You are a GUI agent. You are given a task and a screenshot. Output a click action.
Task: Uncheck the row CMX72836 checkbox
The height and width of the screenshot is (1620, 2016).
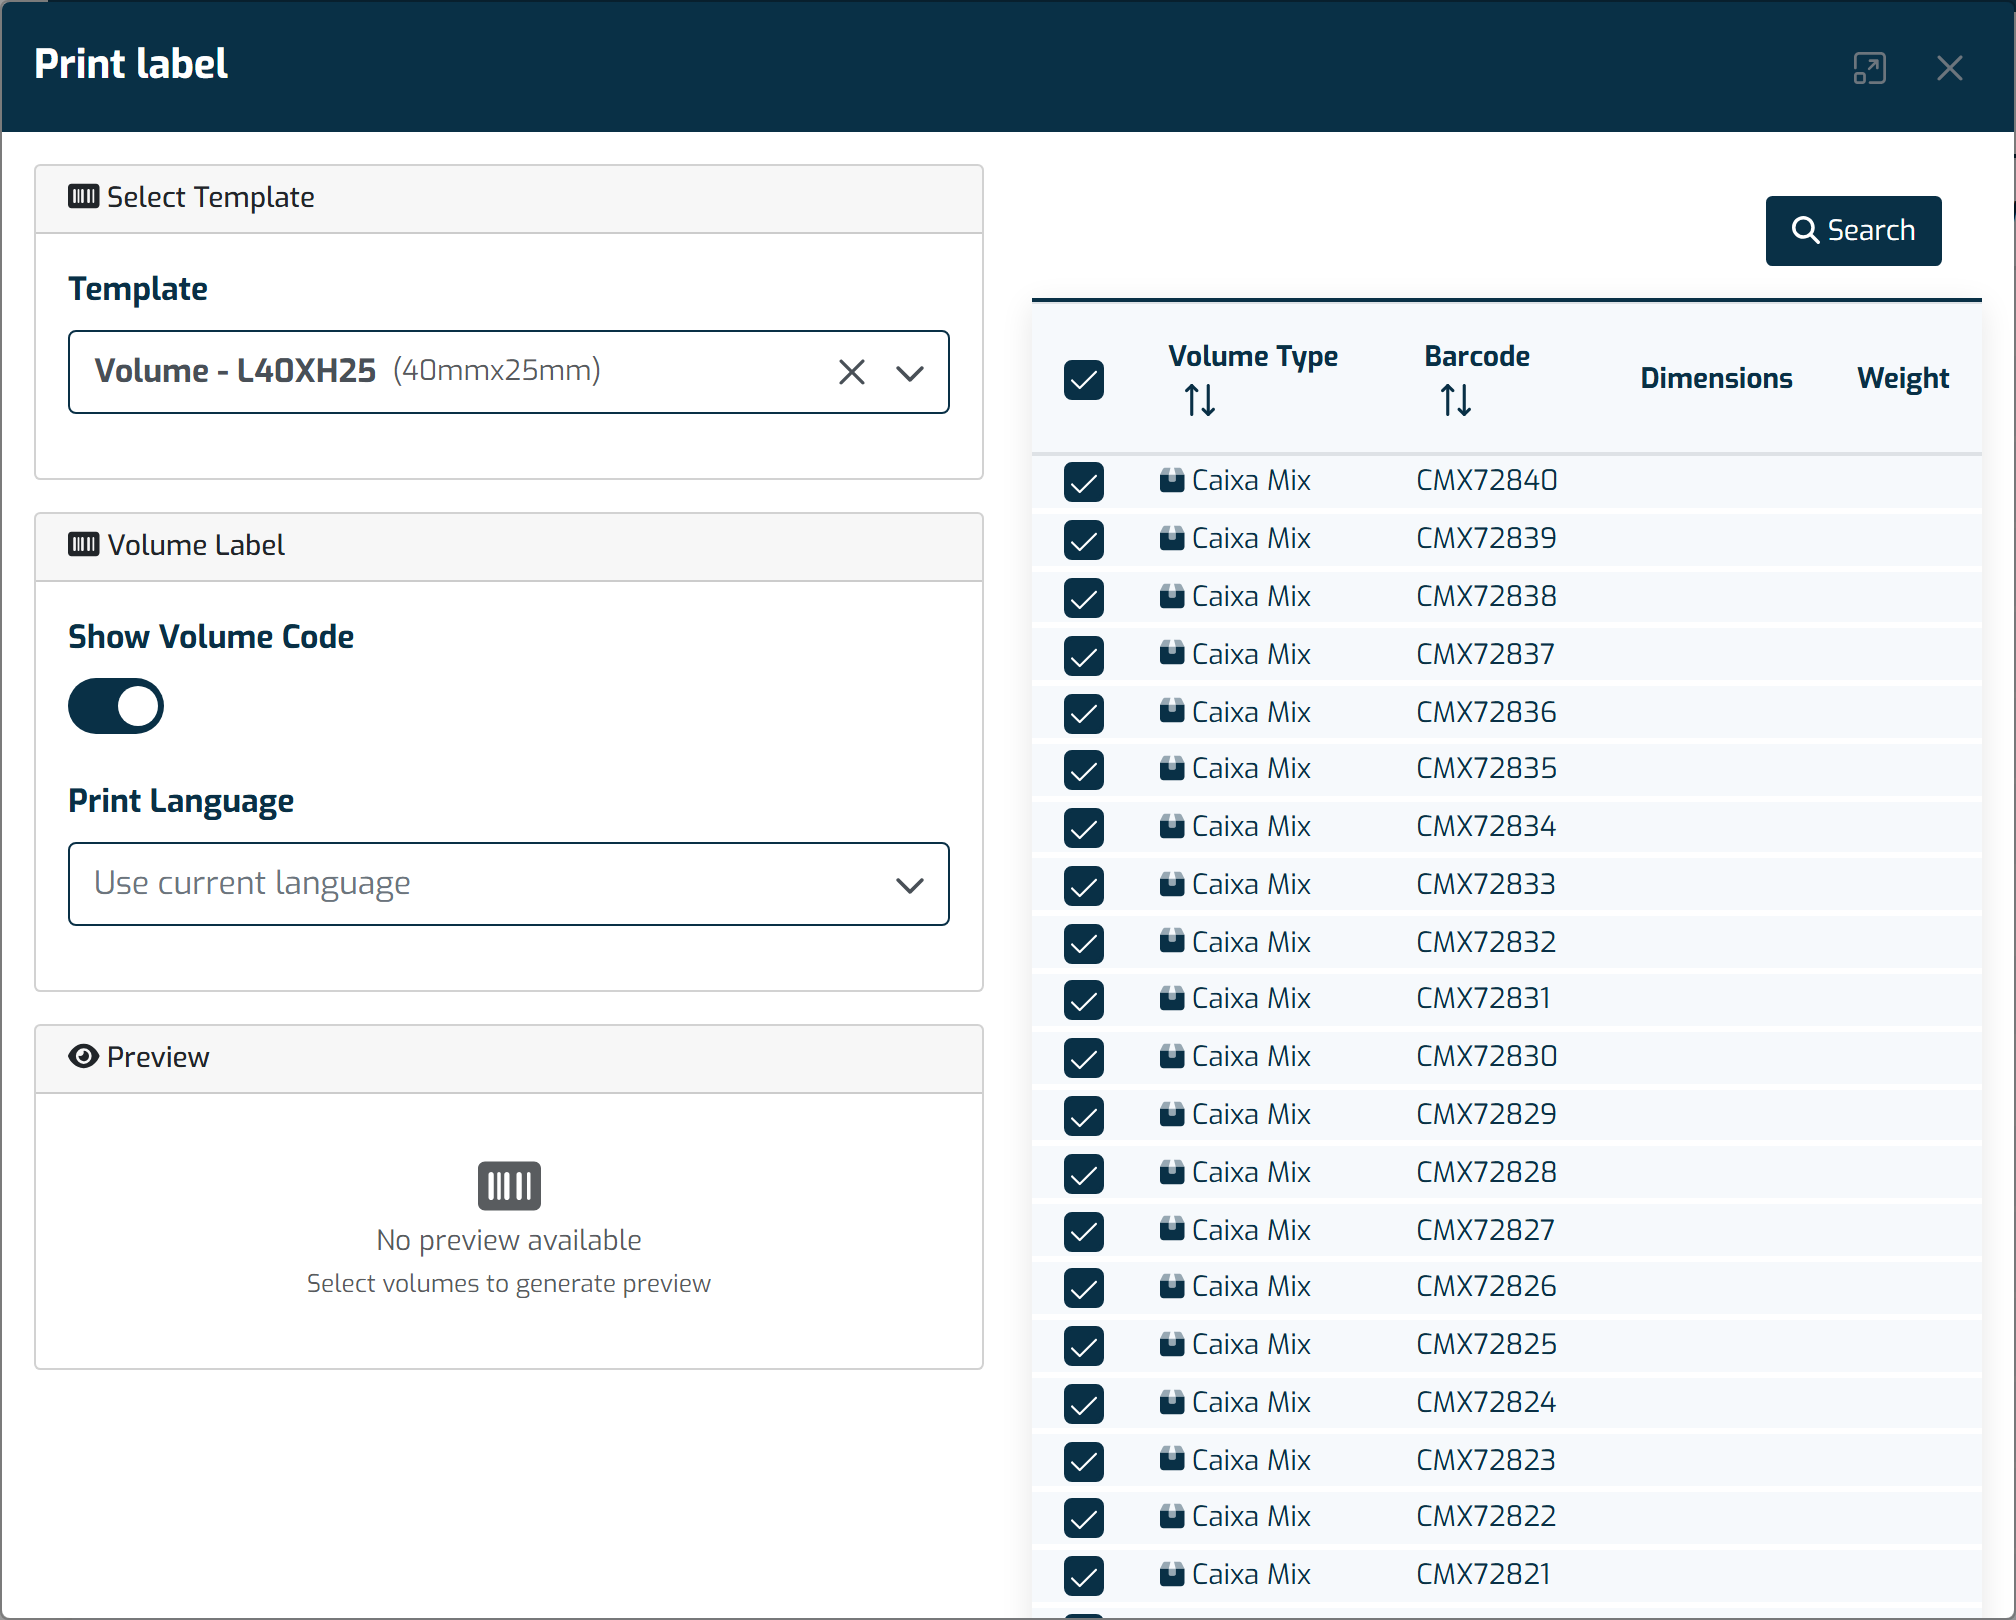click(x=1084, y=714)
